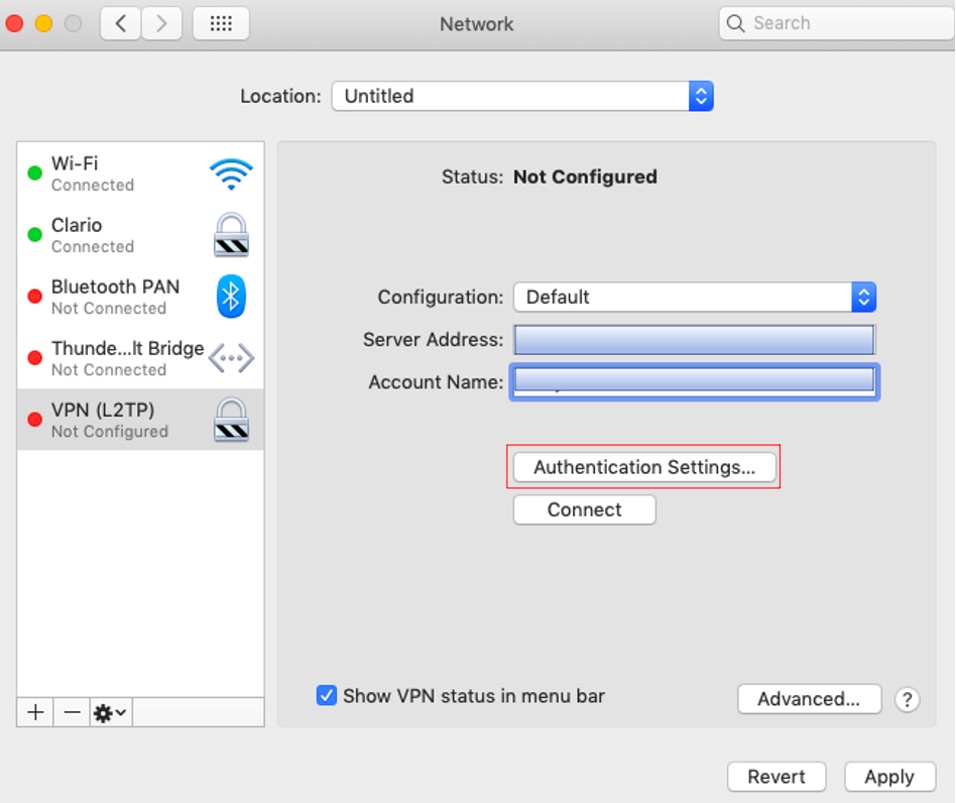Go back using the back arrow
Screen dimensions: 956x803
click(x=121, y=24)
